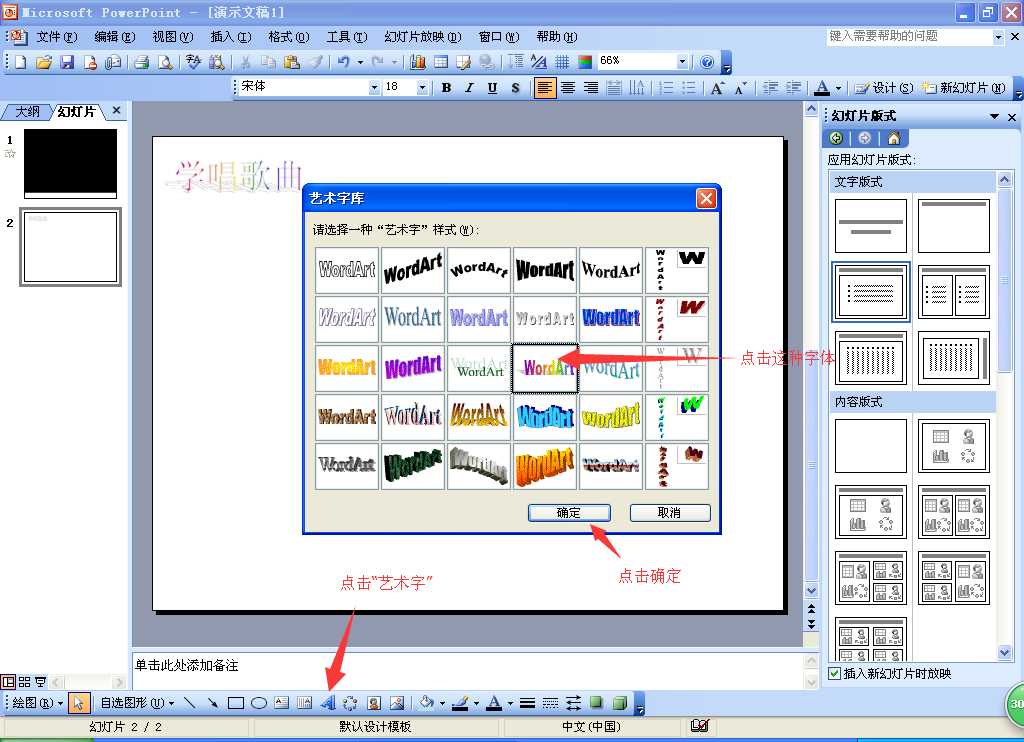
Task: Open the Insert menu
Action: (x=231, y=37)
